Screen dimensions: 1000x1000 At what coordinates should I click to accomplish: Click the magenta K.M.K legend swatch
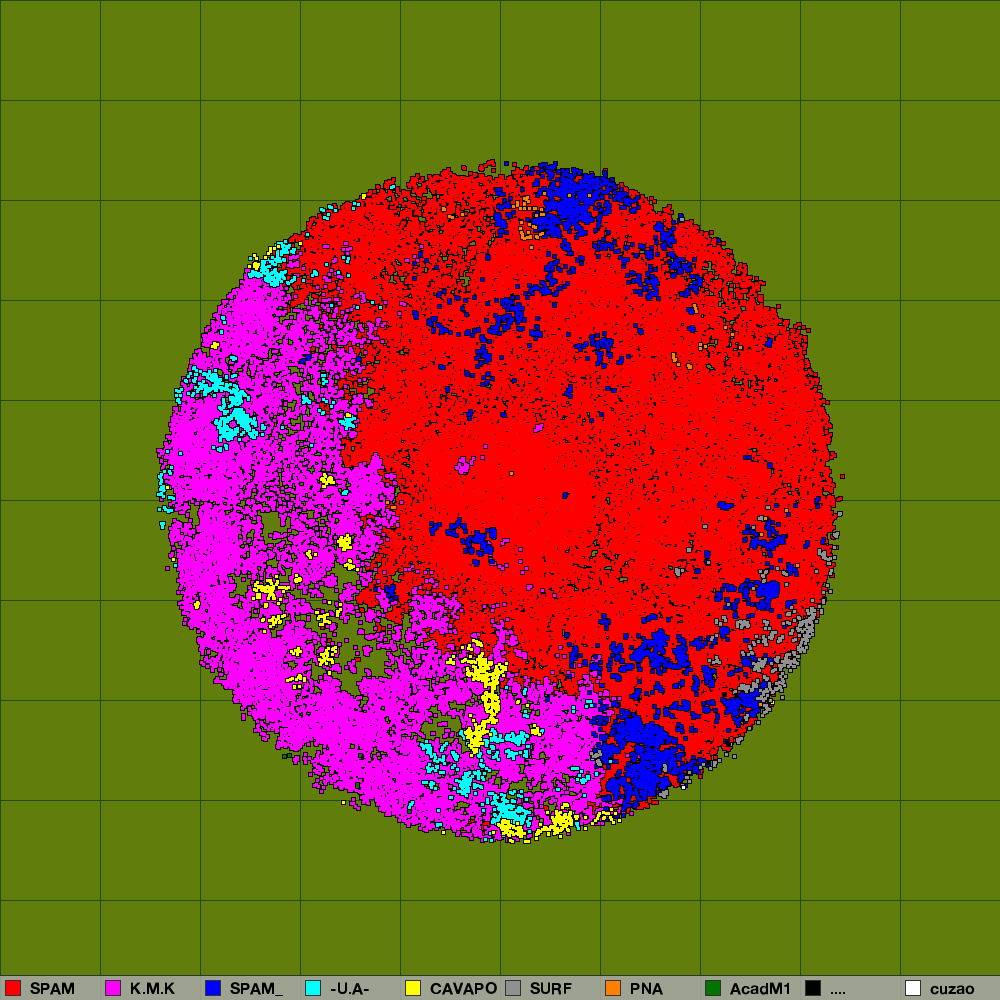[x=114, y=988]
